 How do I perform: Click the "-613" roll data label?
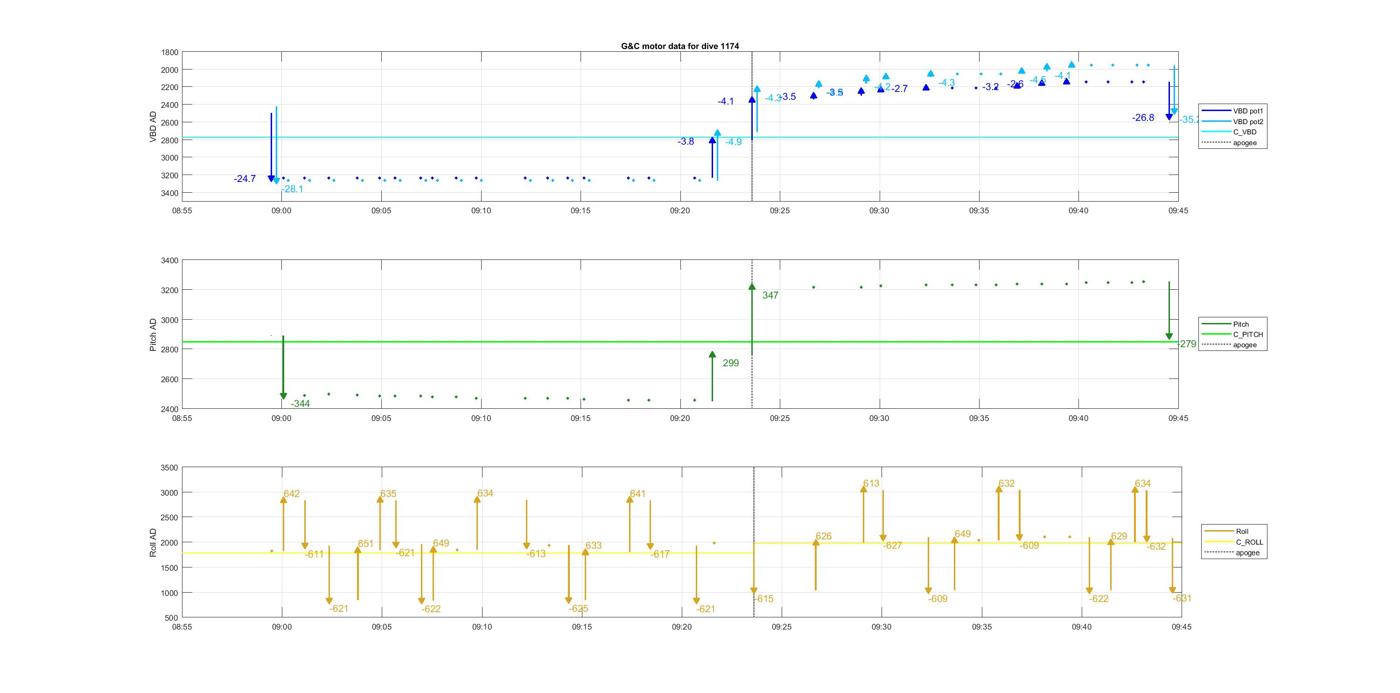(x=536, y=554)
